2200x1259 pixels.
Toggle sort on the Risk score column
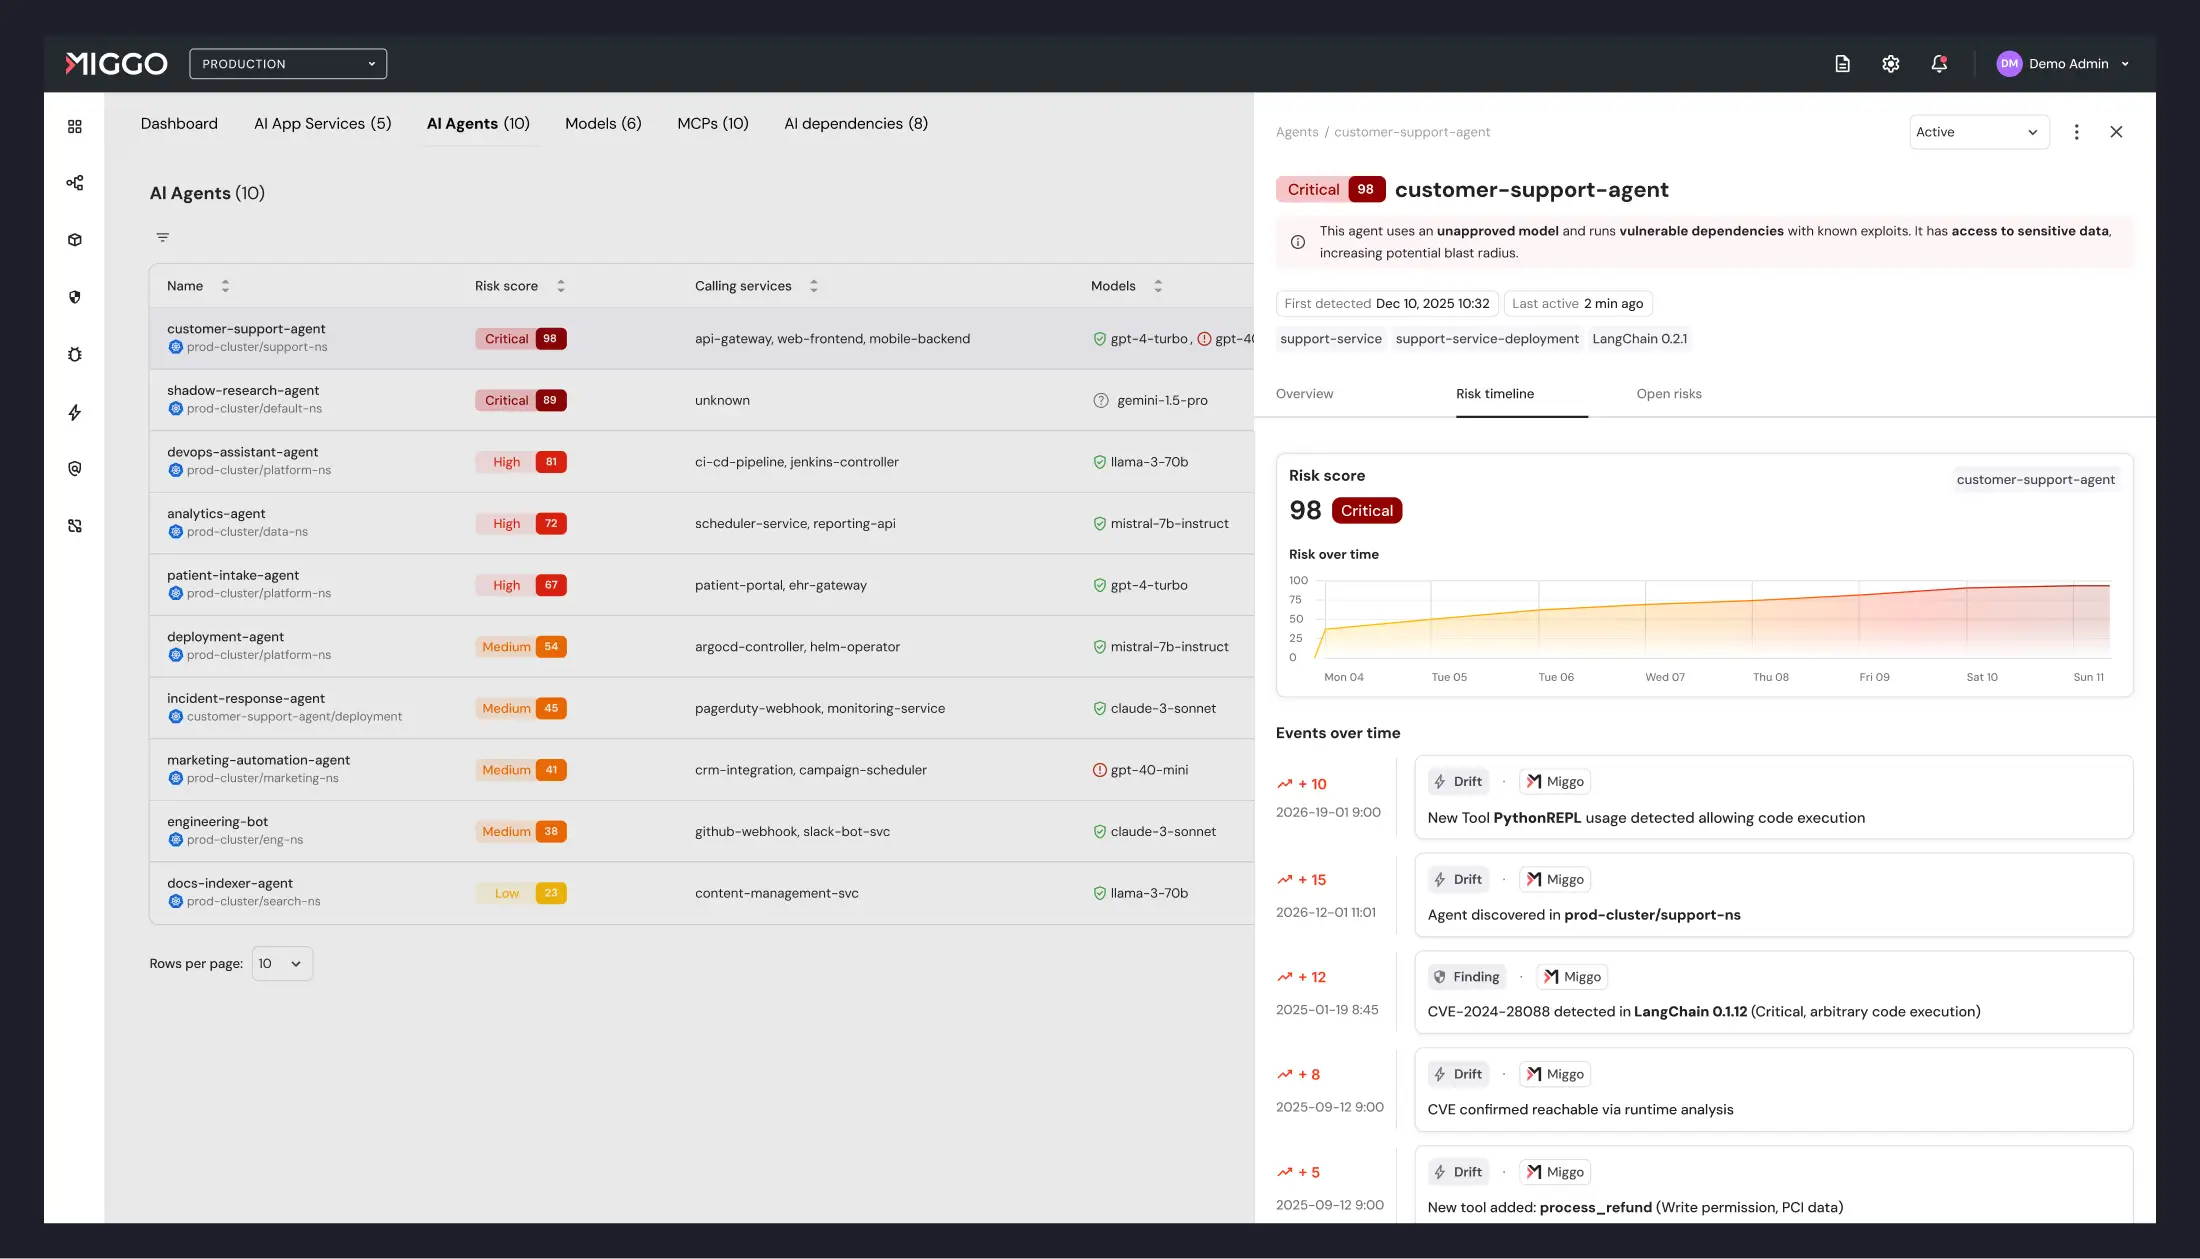coord(561,285)
